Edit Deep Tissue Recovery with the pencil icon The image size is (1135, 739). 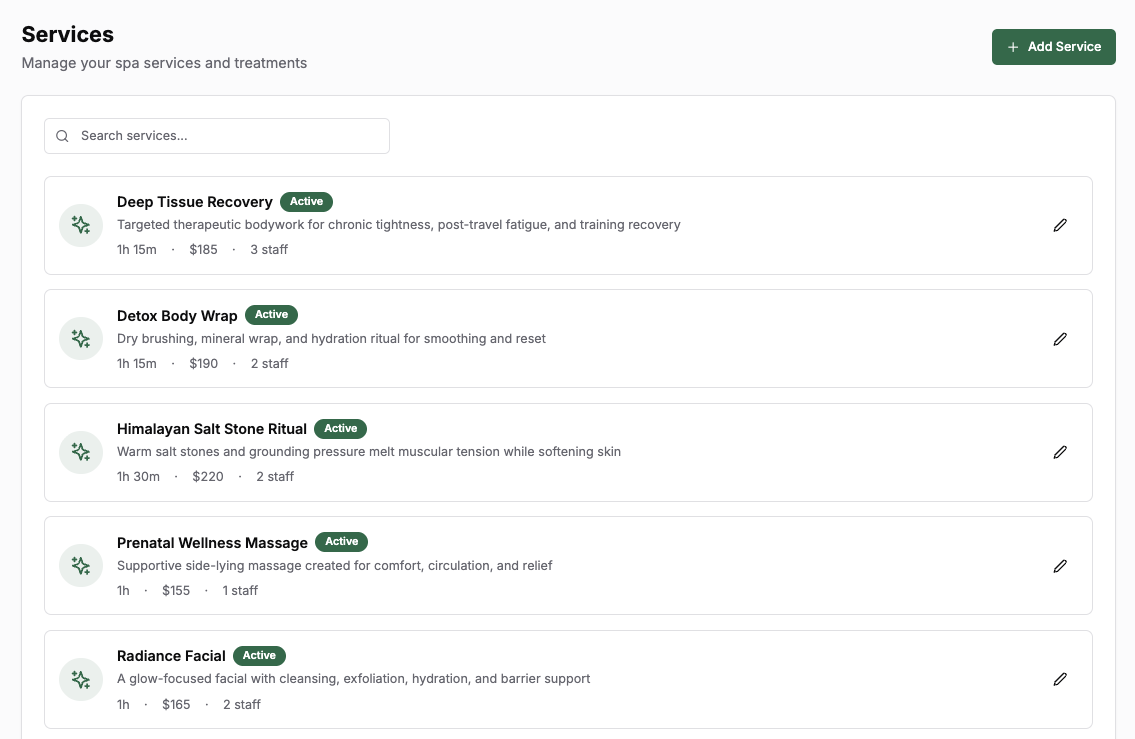point(1060,225)
